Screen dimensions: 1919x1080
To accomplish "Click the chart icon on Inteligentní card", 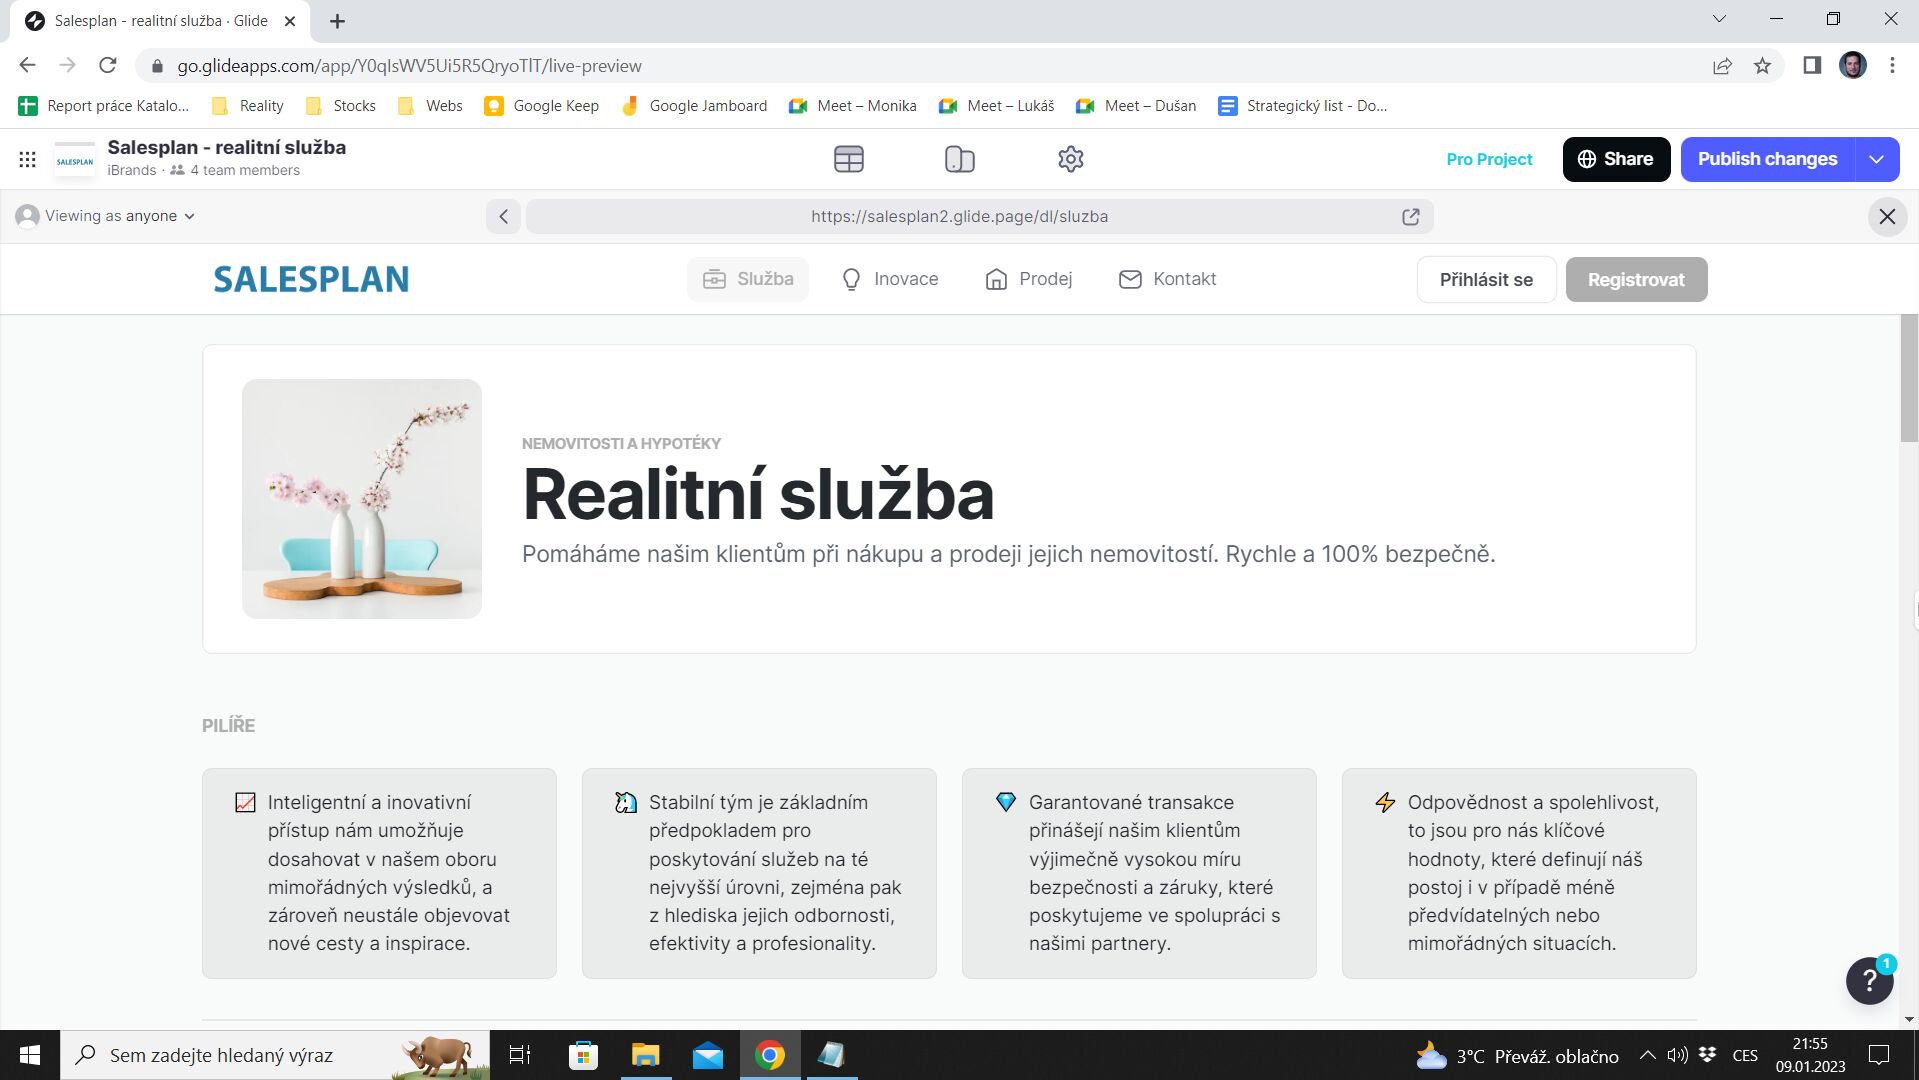I will tap(245, 802).
